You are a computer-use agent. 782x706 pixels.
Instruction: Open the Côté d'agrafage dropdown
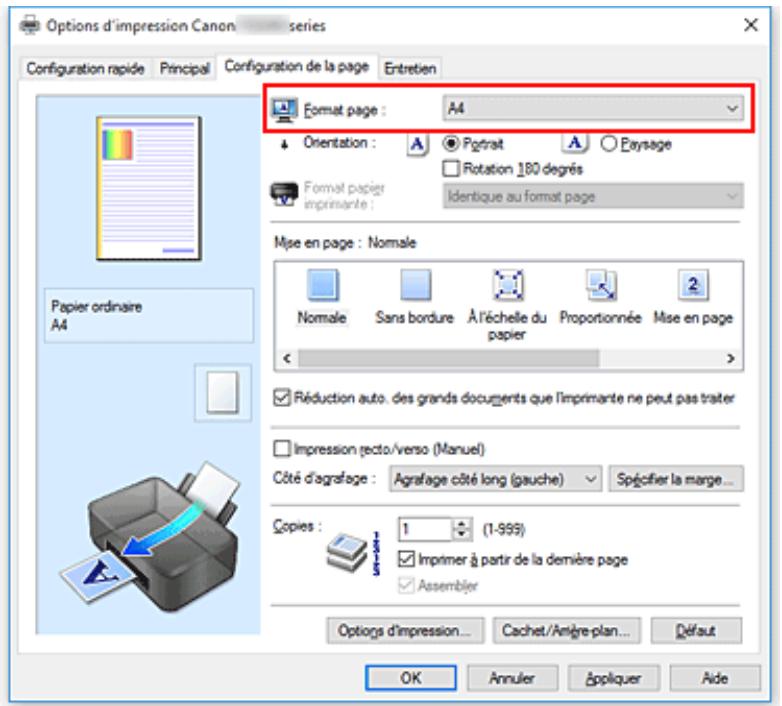click(x=495, y=479)
